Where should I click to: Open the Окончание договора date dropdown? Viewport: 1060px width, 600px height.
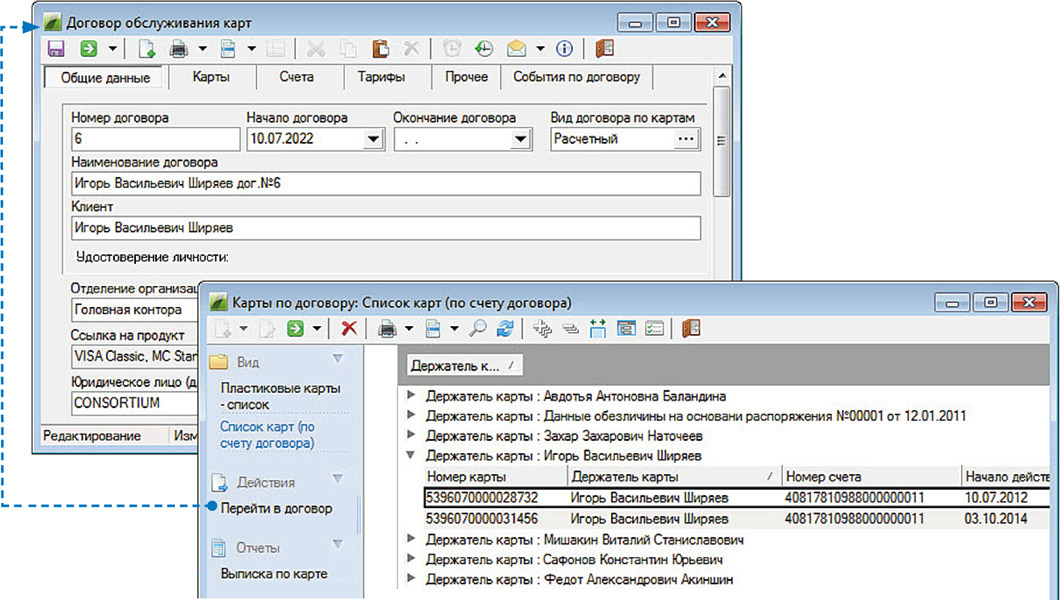click(x=519, y=140)
